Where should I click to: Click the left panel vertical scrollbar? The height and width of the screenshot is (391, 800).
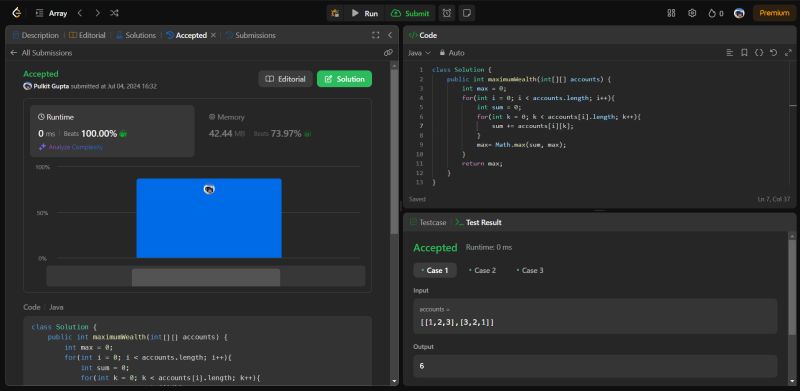(x=394, y=152)
